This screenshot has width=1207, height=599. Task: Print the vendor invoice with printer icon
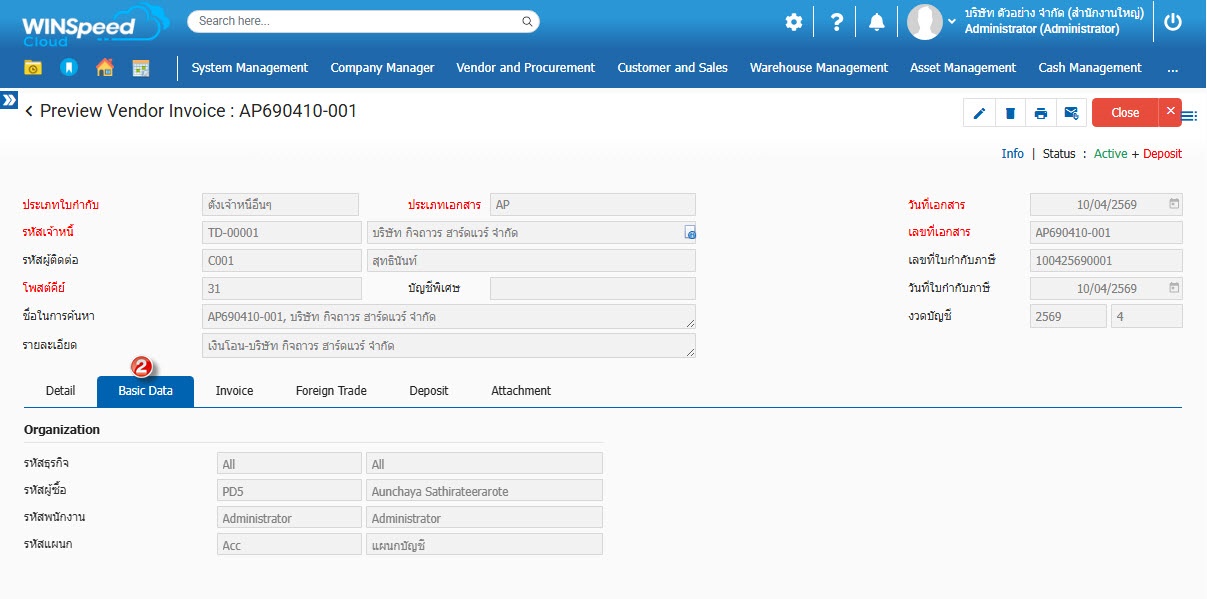point(1041,113)
